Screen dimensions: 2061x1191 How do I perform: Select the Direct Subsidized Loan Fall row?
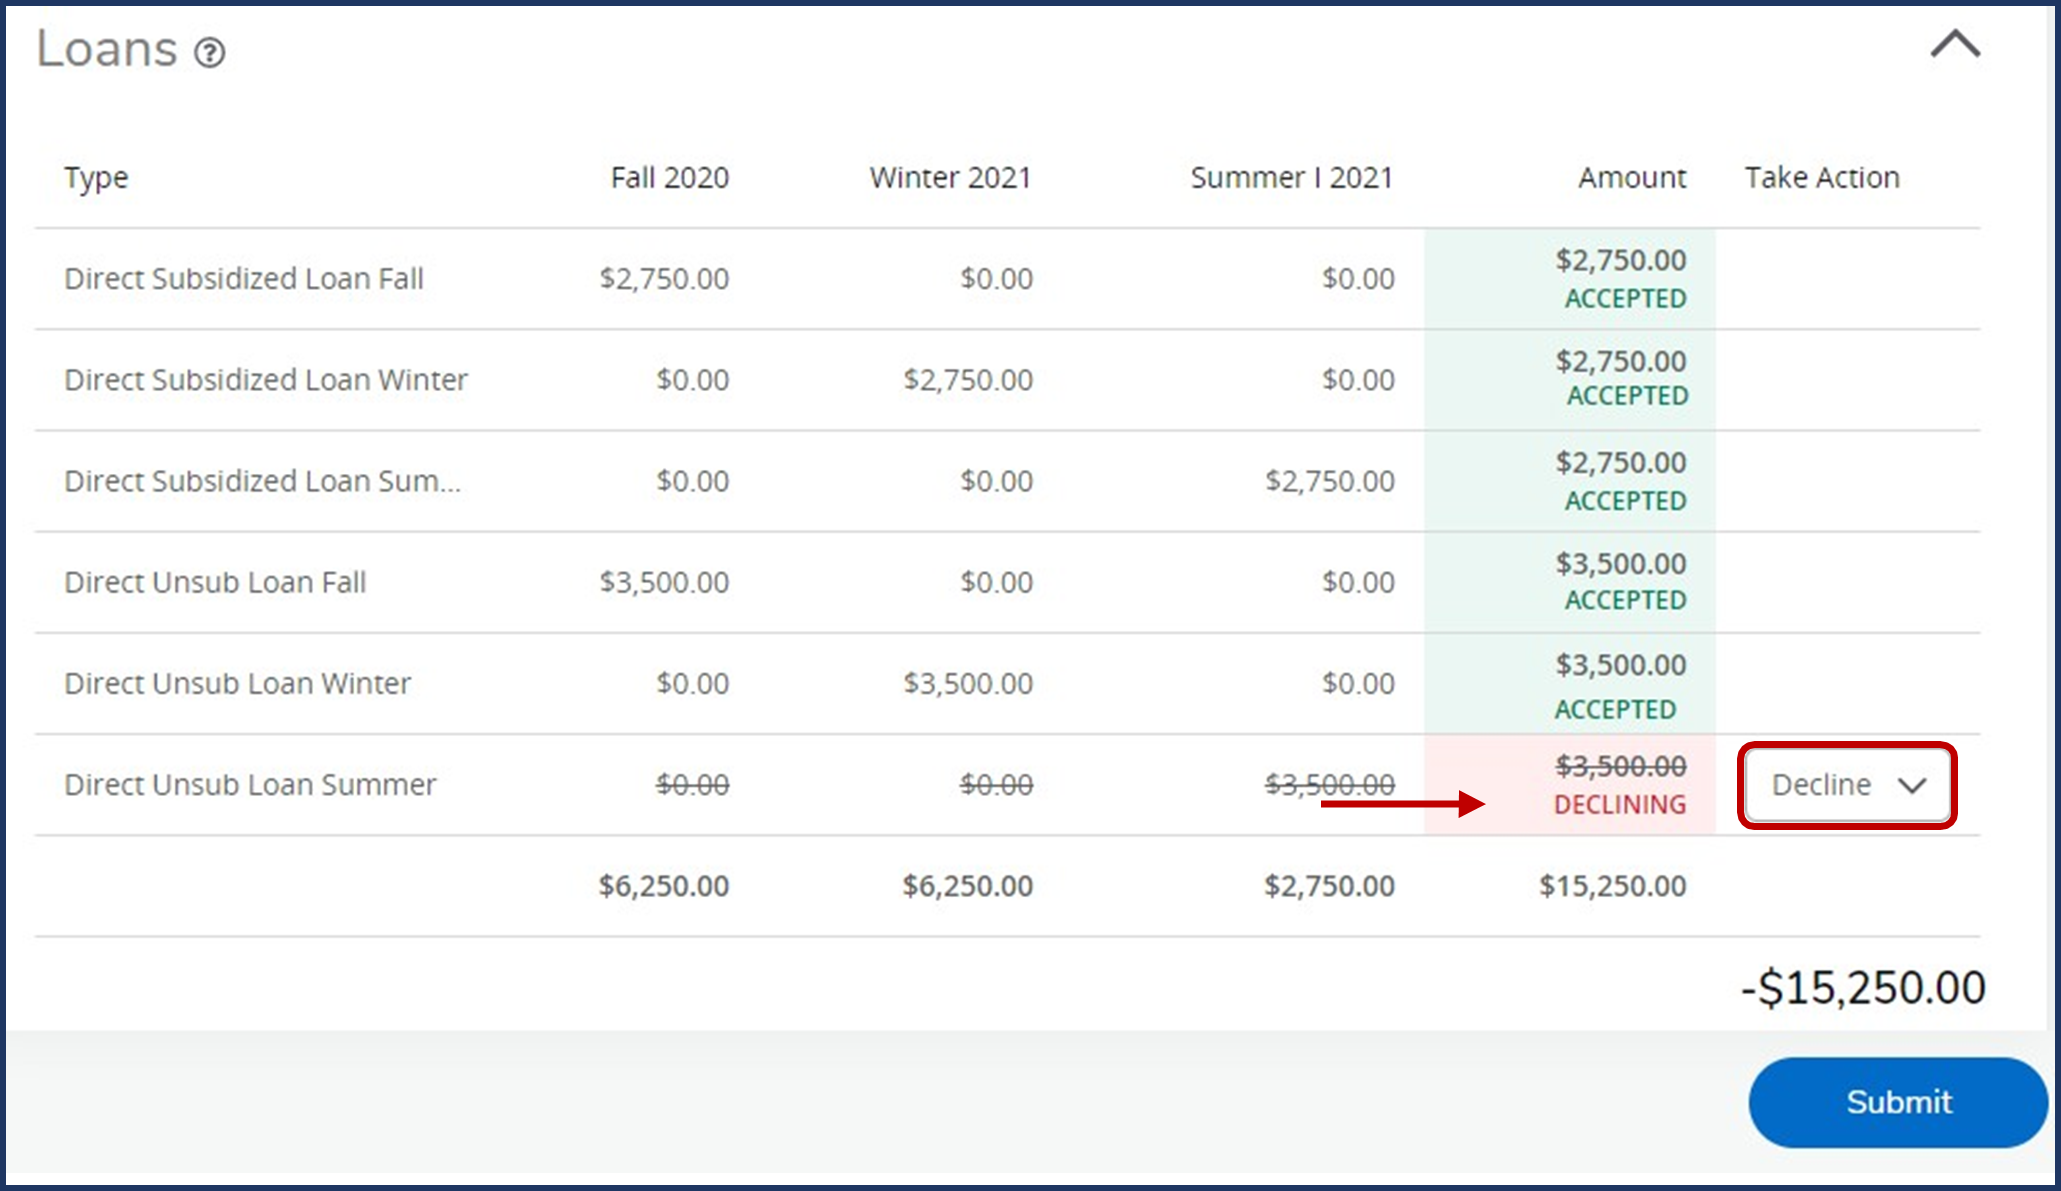(x=244, y=279)
